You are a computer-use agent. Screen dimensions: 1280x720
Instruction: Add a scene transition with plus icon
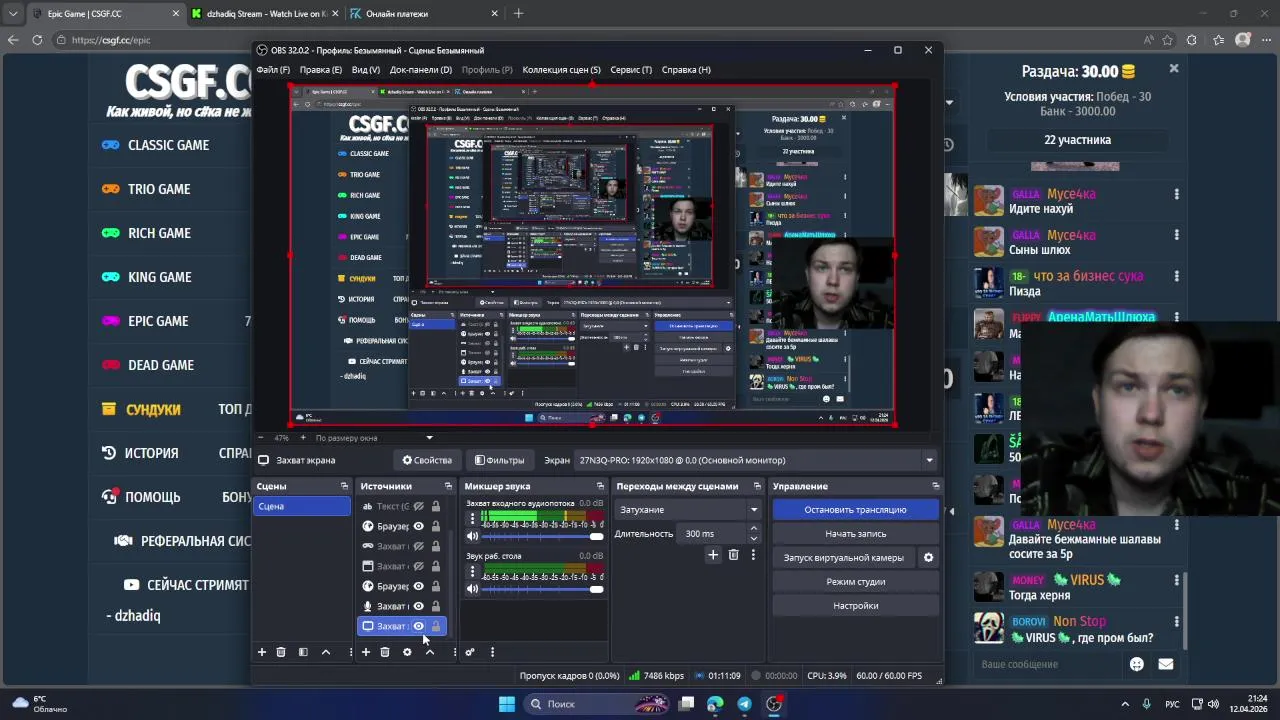tap(713, 555)
